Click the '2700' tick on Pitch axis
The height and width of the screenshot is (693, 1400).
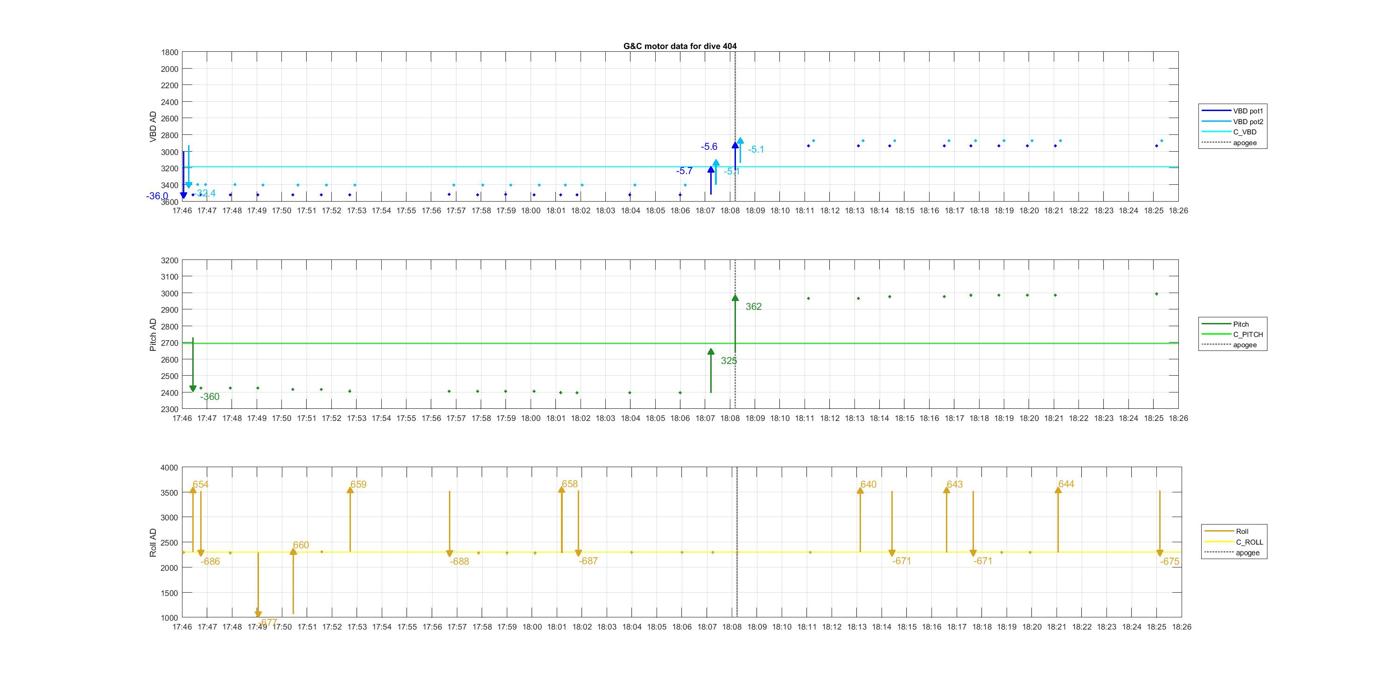[169, 343]
